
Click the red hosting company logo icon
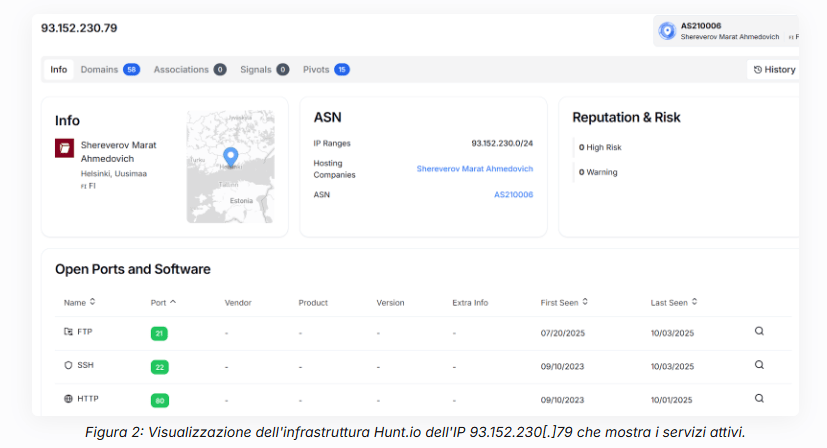click(64, 148)
